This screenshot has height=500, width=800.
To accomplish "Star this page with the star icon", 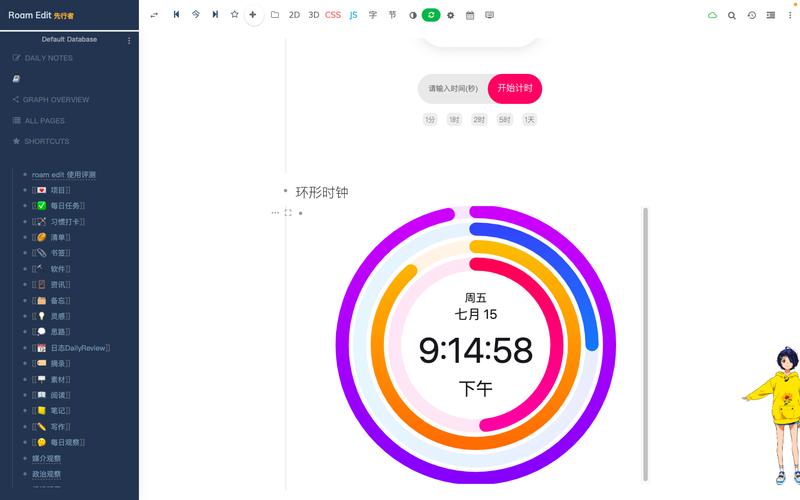I will (x=235, y=15).
